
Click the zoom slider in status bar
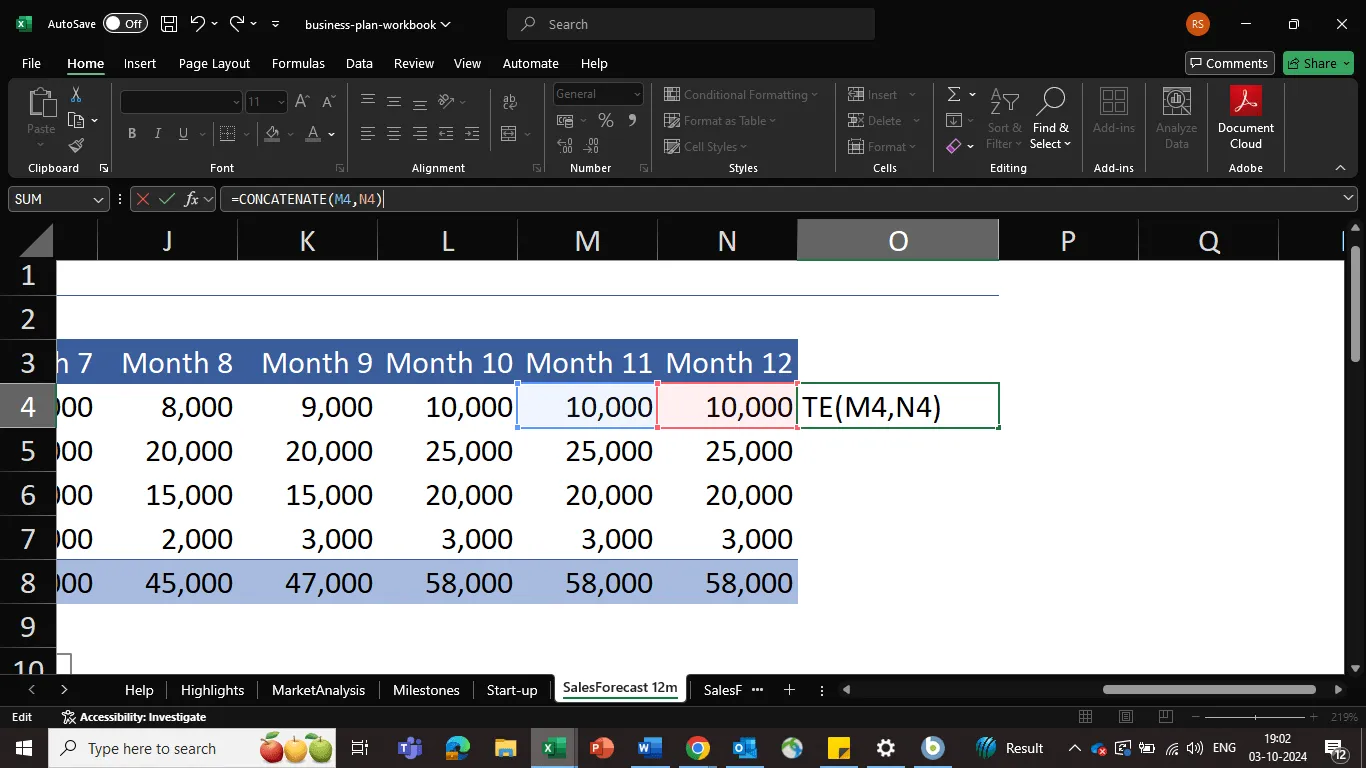(x=1257, y=717)
